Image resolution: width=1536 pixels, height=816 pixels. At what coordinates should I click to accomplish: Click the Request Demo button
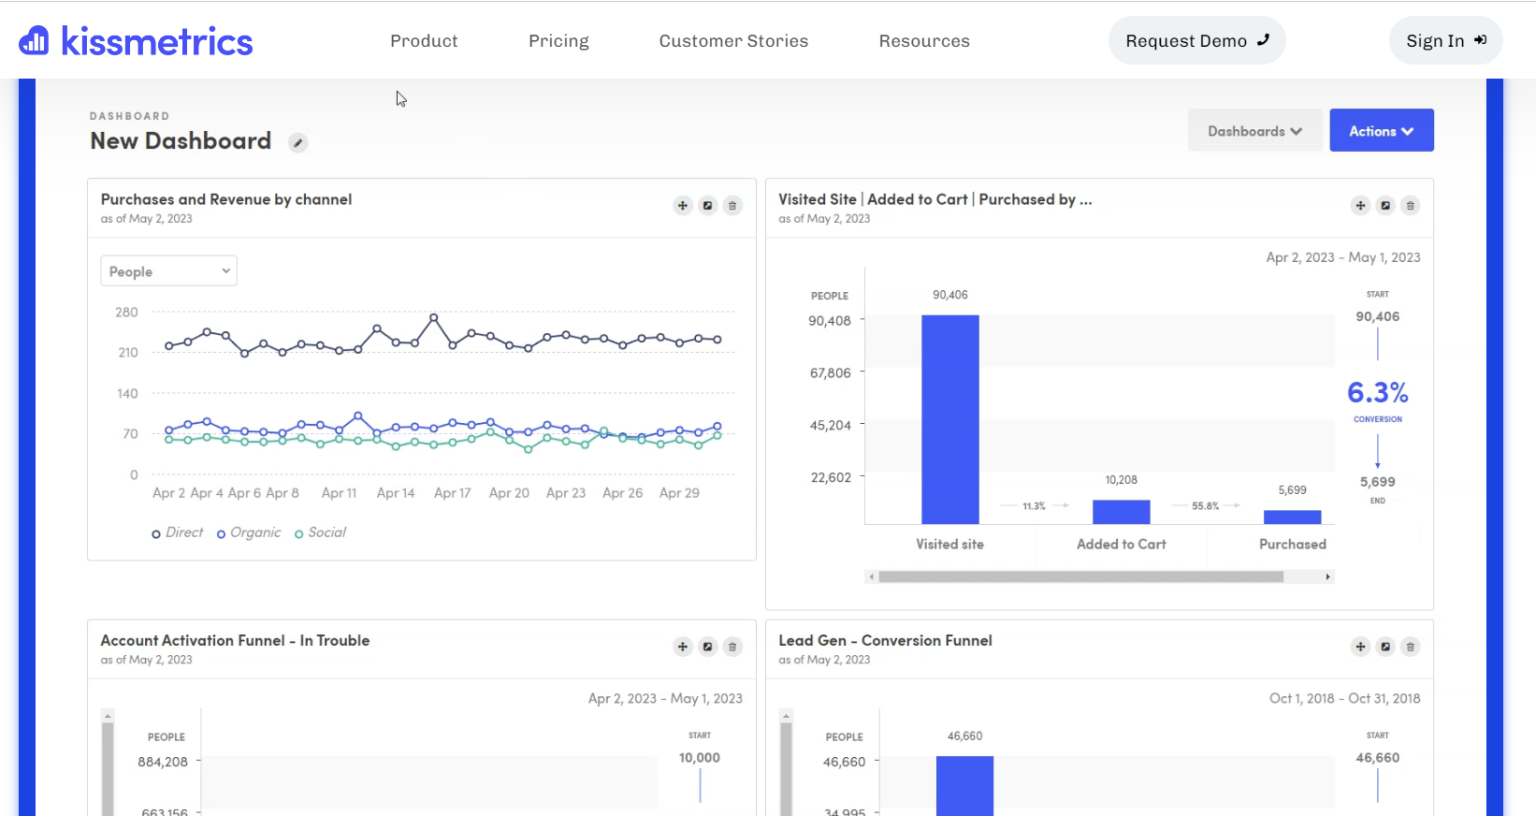click(1197, 40)
